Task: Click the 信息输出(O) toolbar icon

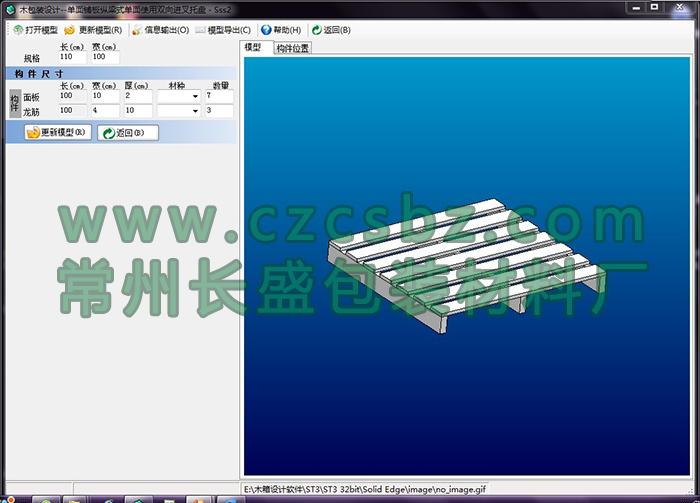Action: 137,30
